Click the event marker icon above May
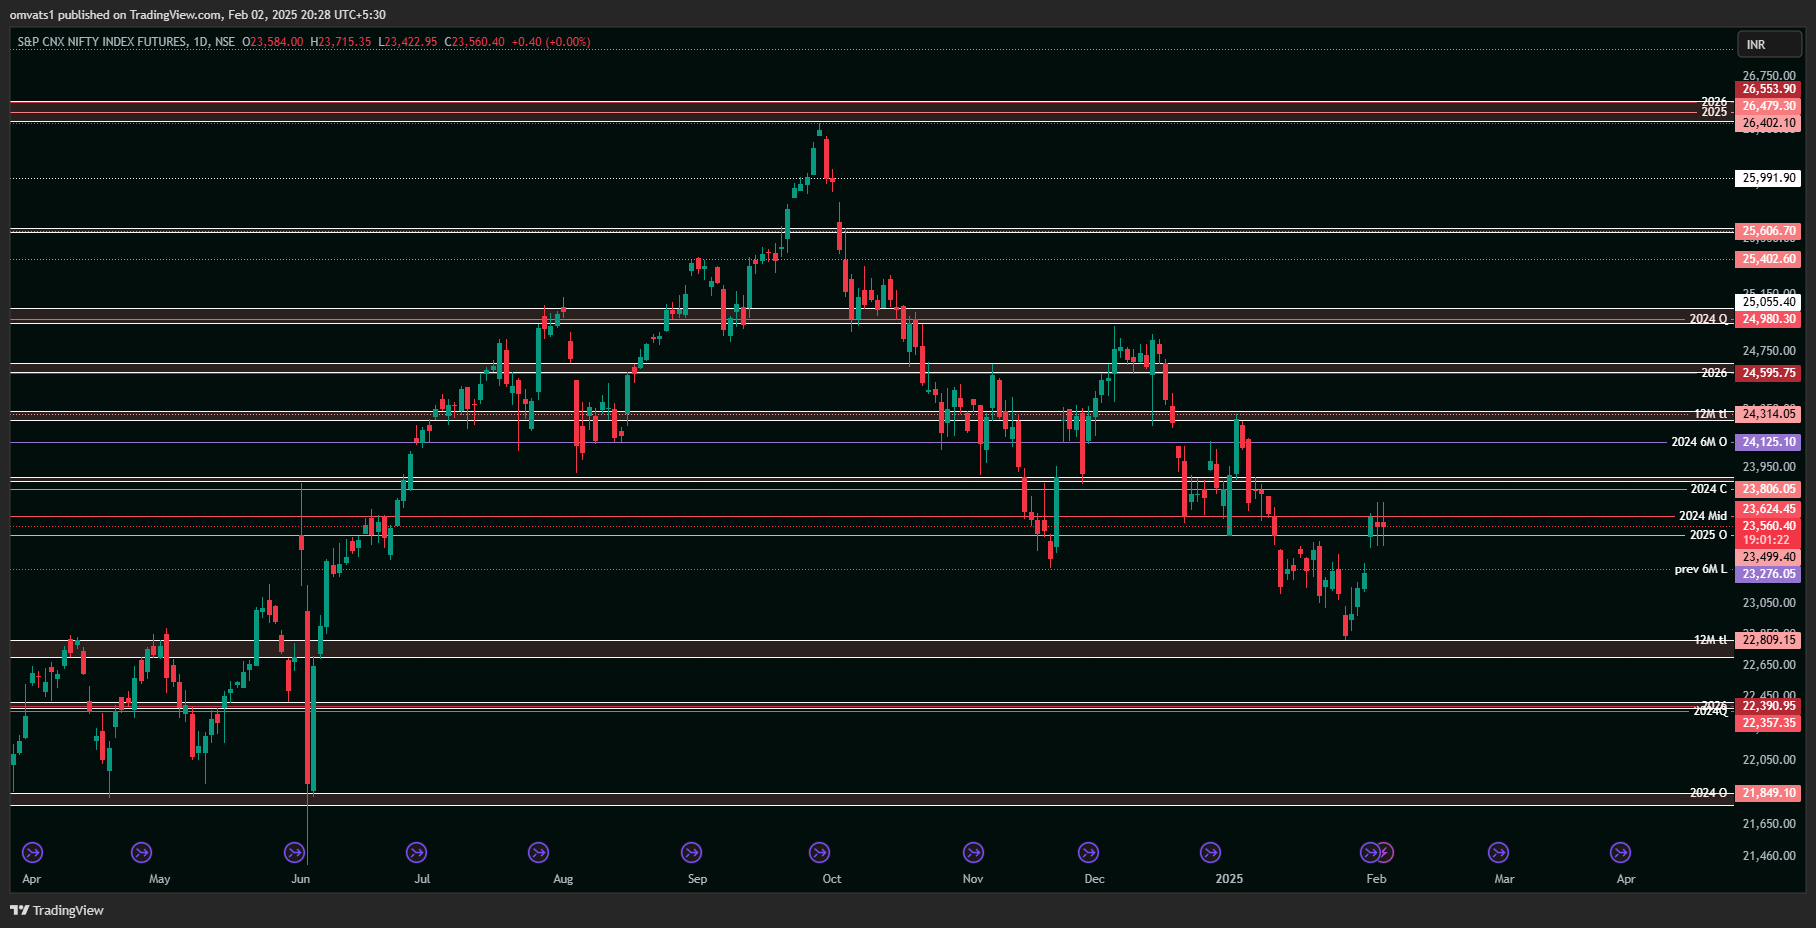The height and width of the screenshot is (928, 1816). coord(141,853)
